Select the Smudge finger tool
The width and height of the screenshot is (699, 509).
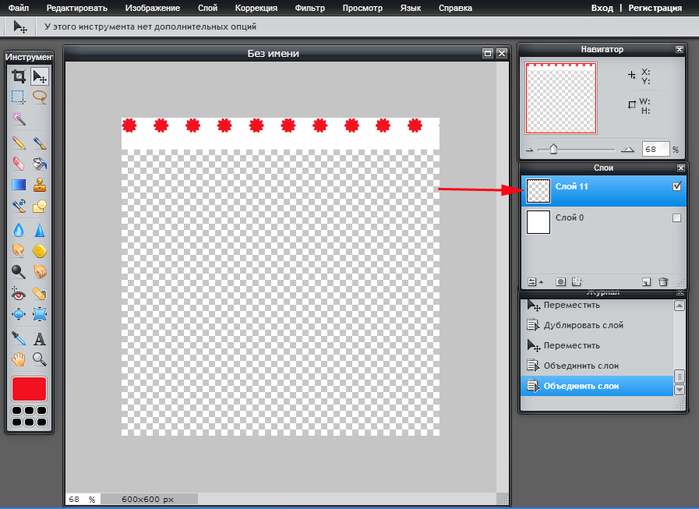tap(18, 250)
